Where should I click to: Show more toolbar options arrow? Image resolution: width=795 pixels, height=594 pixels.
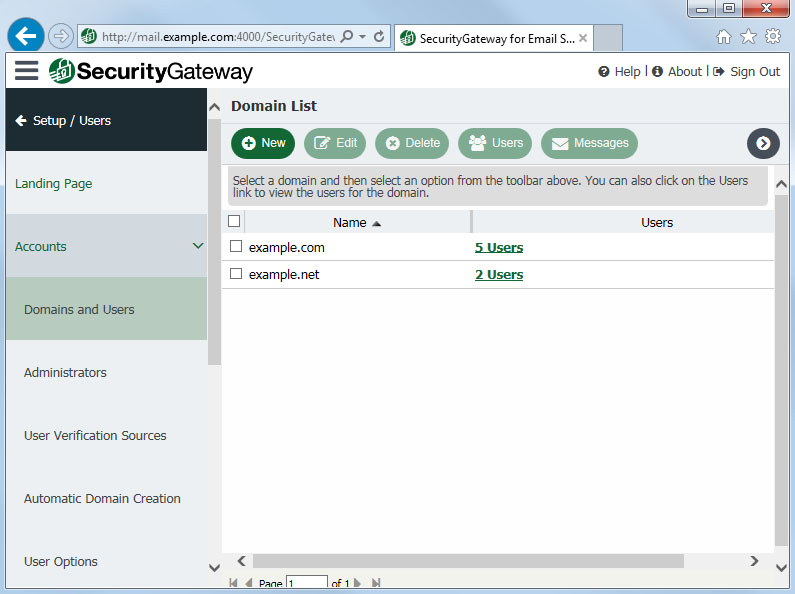(x=763, y=143)
